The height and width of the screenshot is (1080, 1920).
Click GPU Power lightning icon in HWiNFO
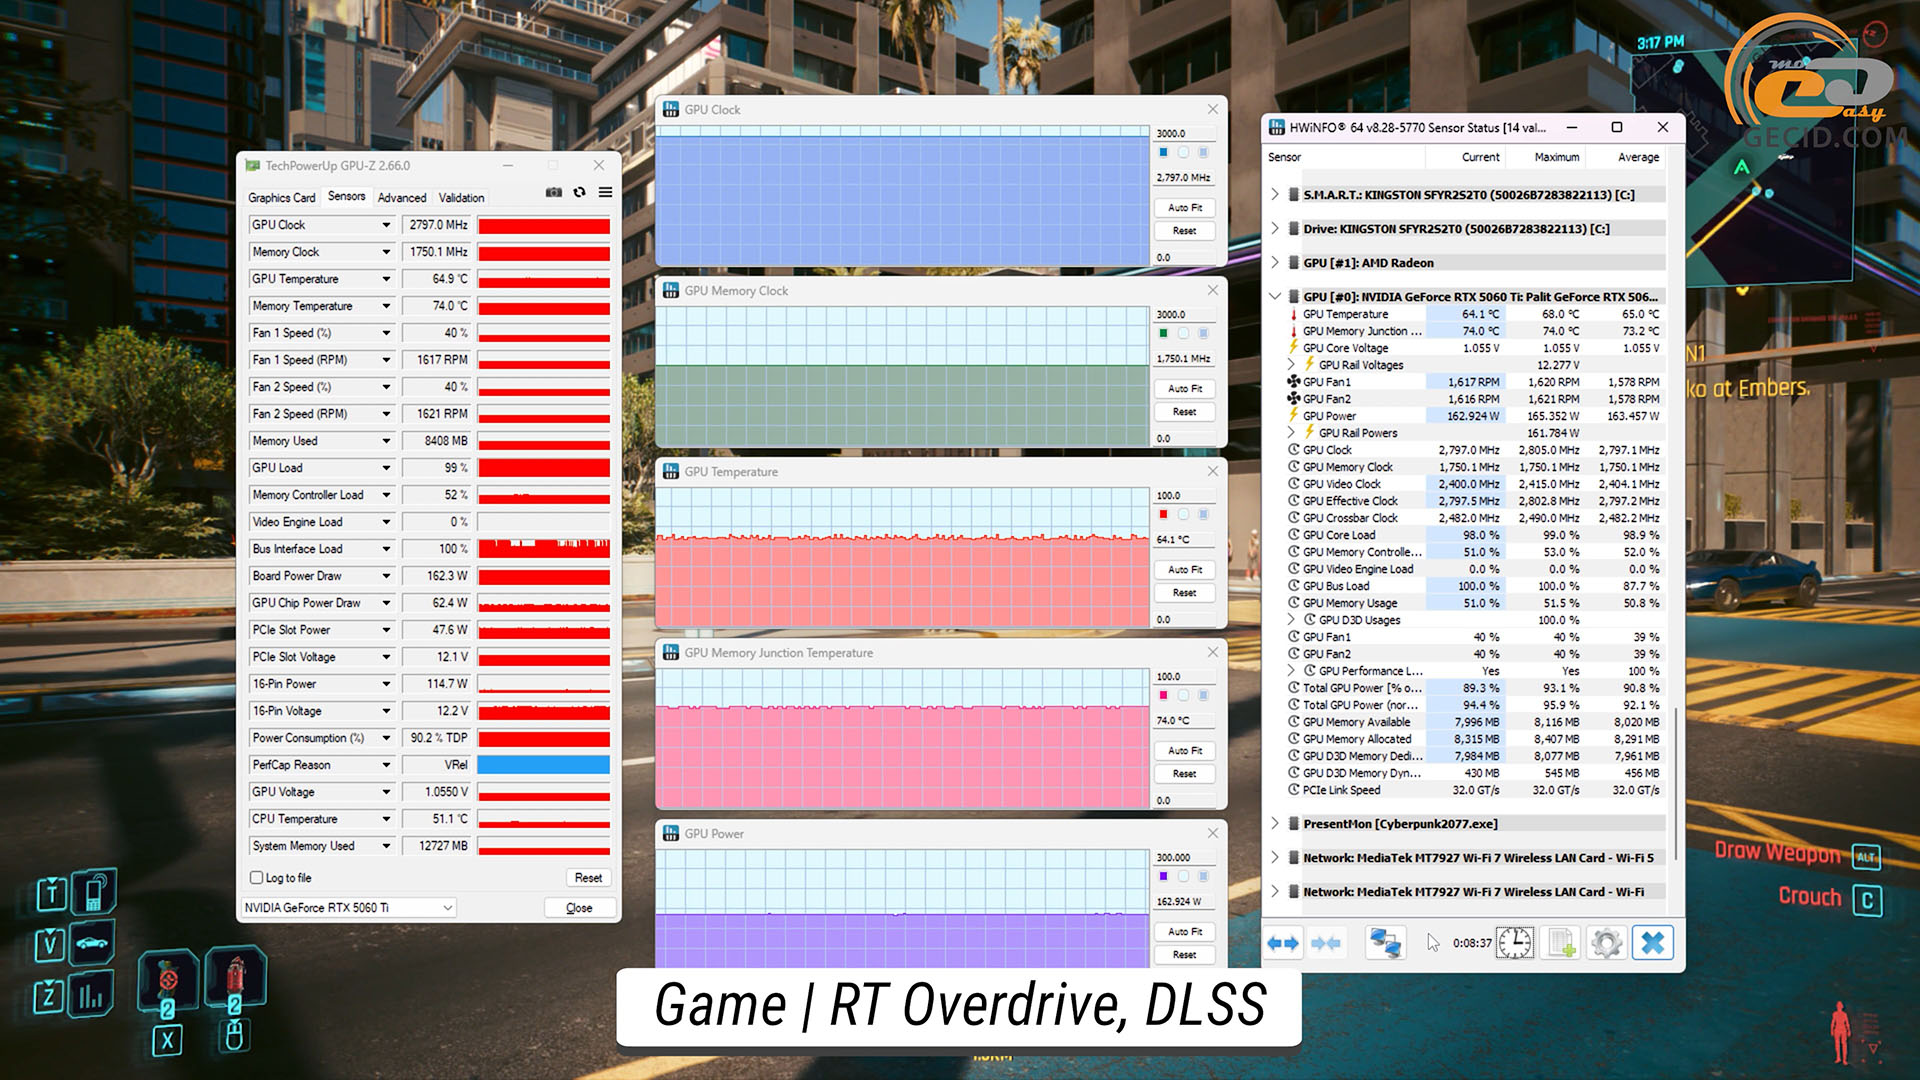pos(1293,416)
